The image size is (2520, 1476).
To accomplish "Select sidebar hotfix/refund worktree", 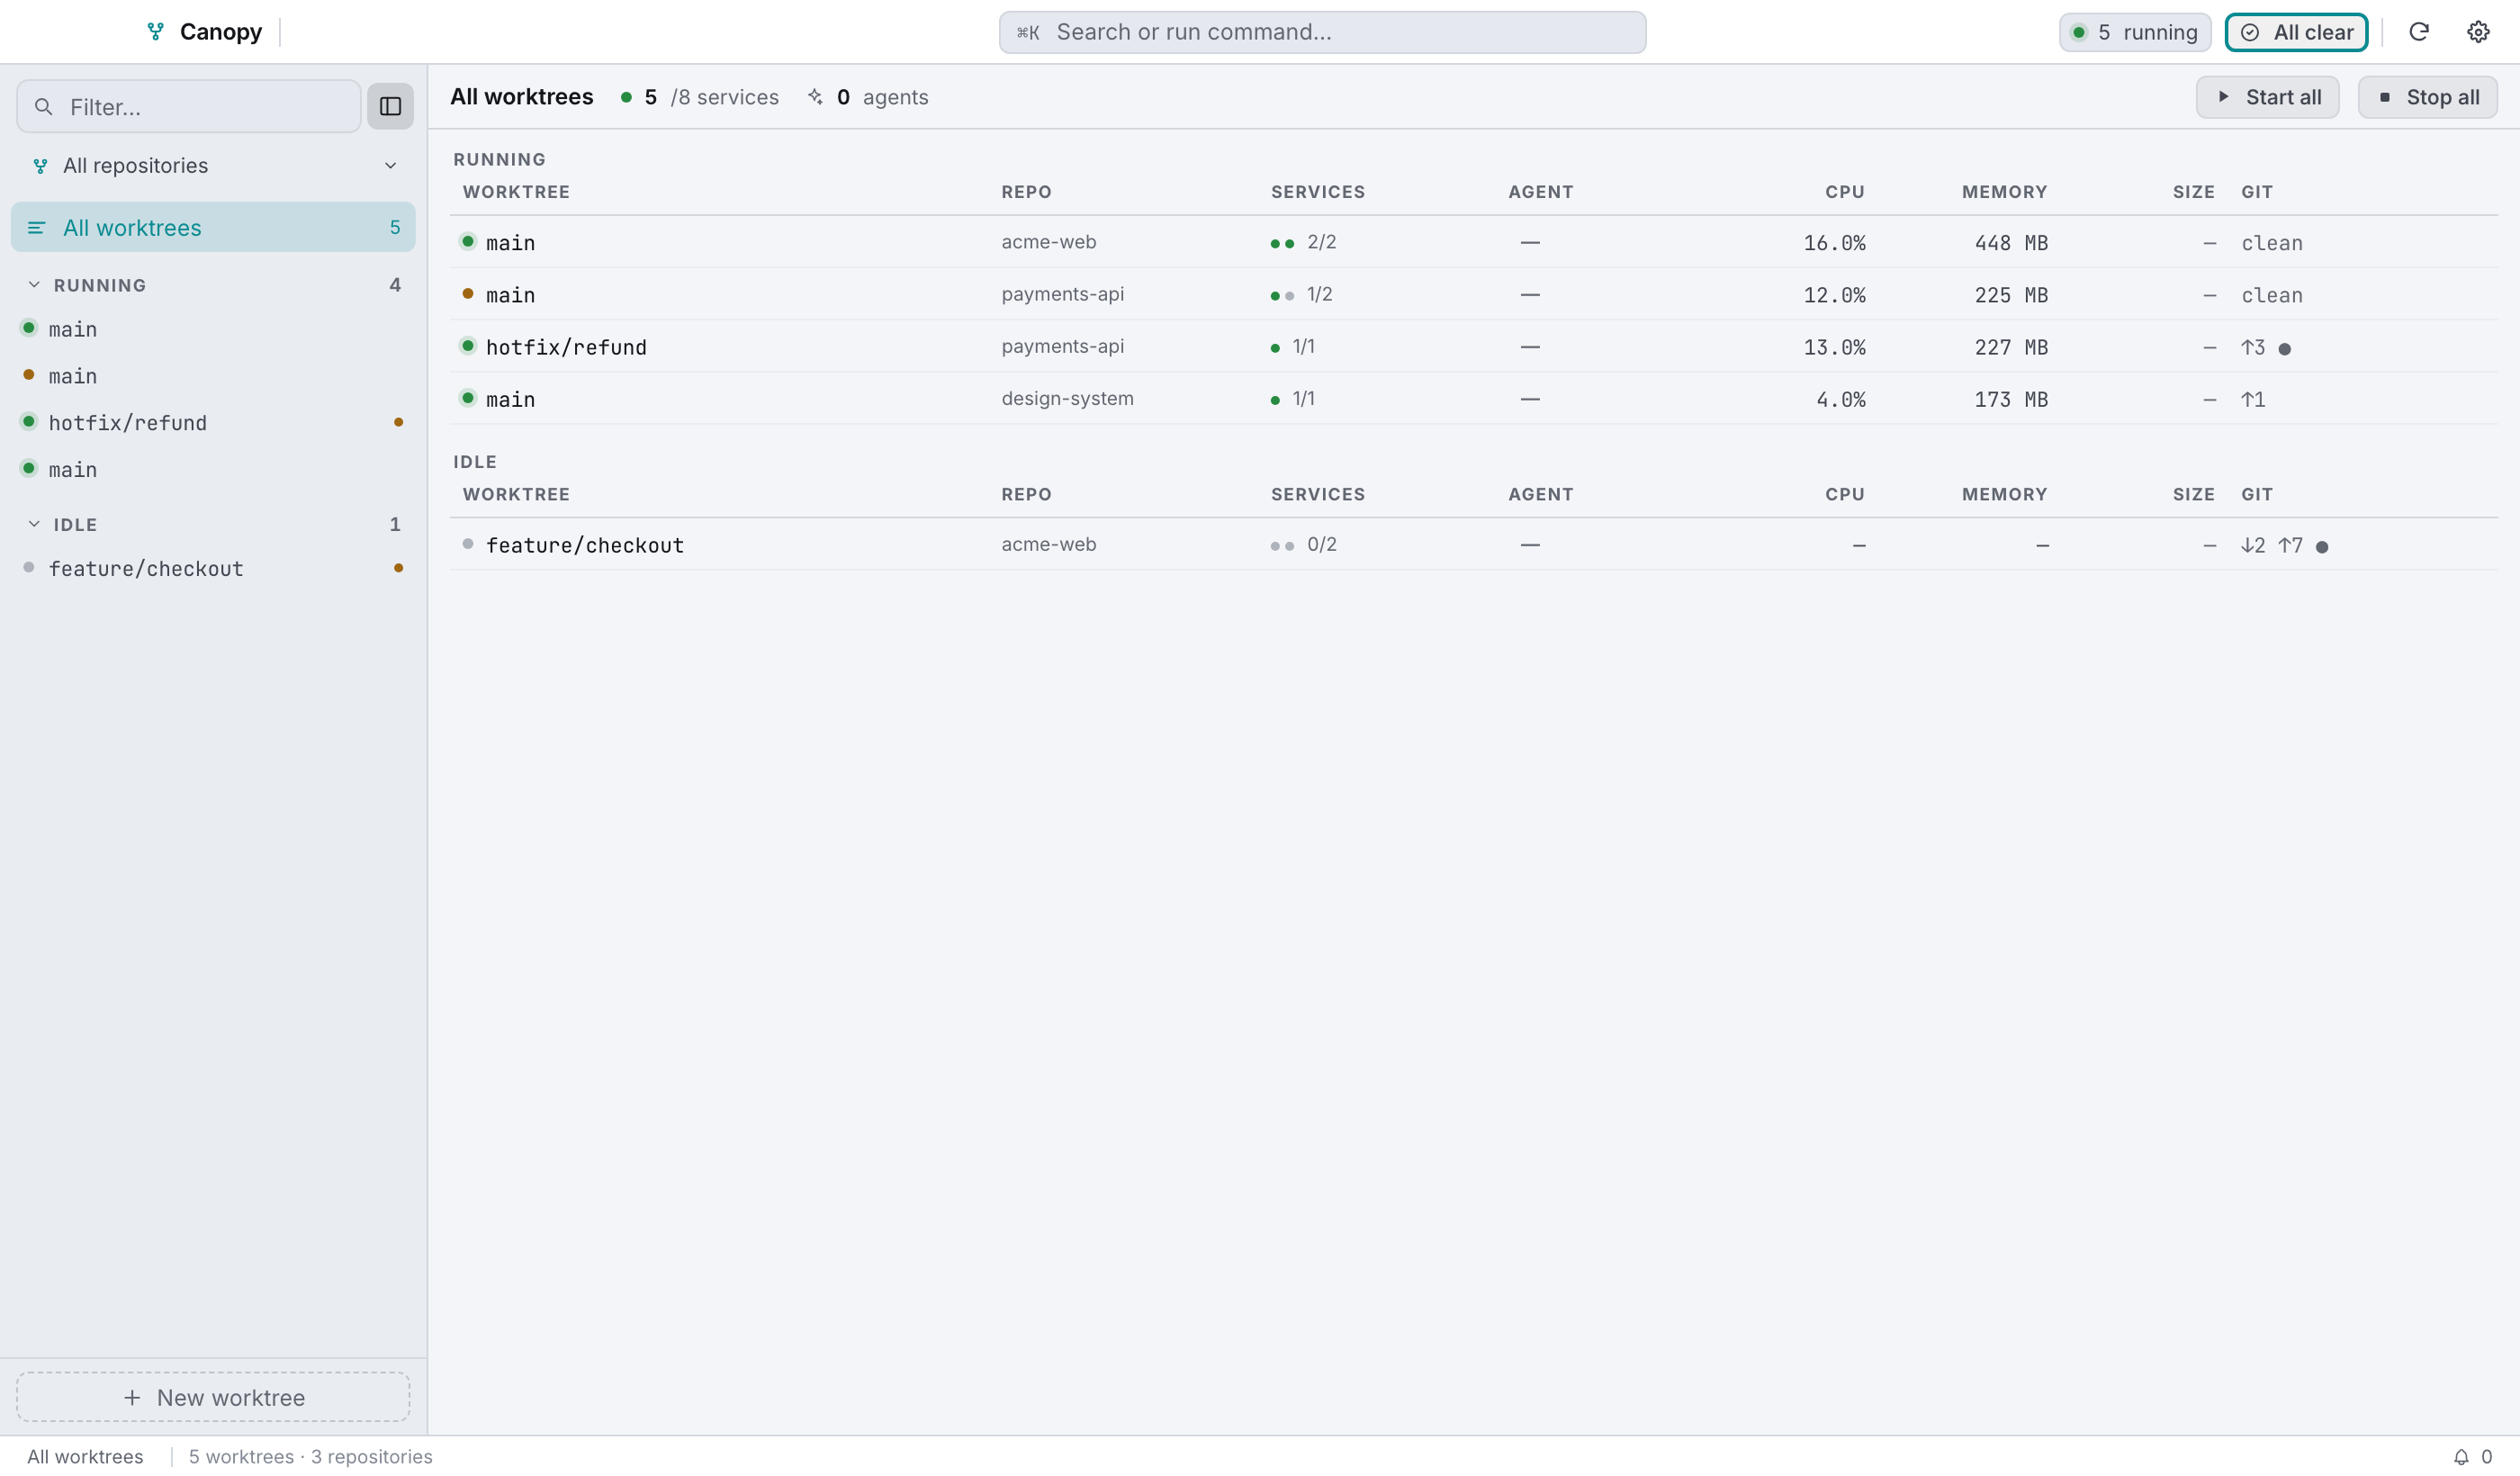I will [213, 423].
